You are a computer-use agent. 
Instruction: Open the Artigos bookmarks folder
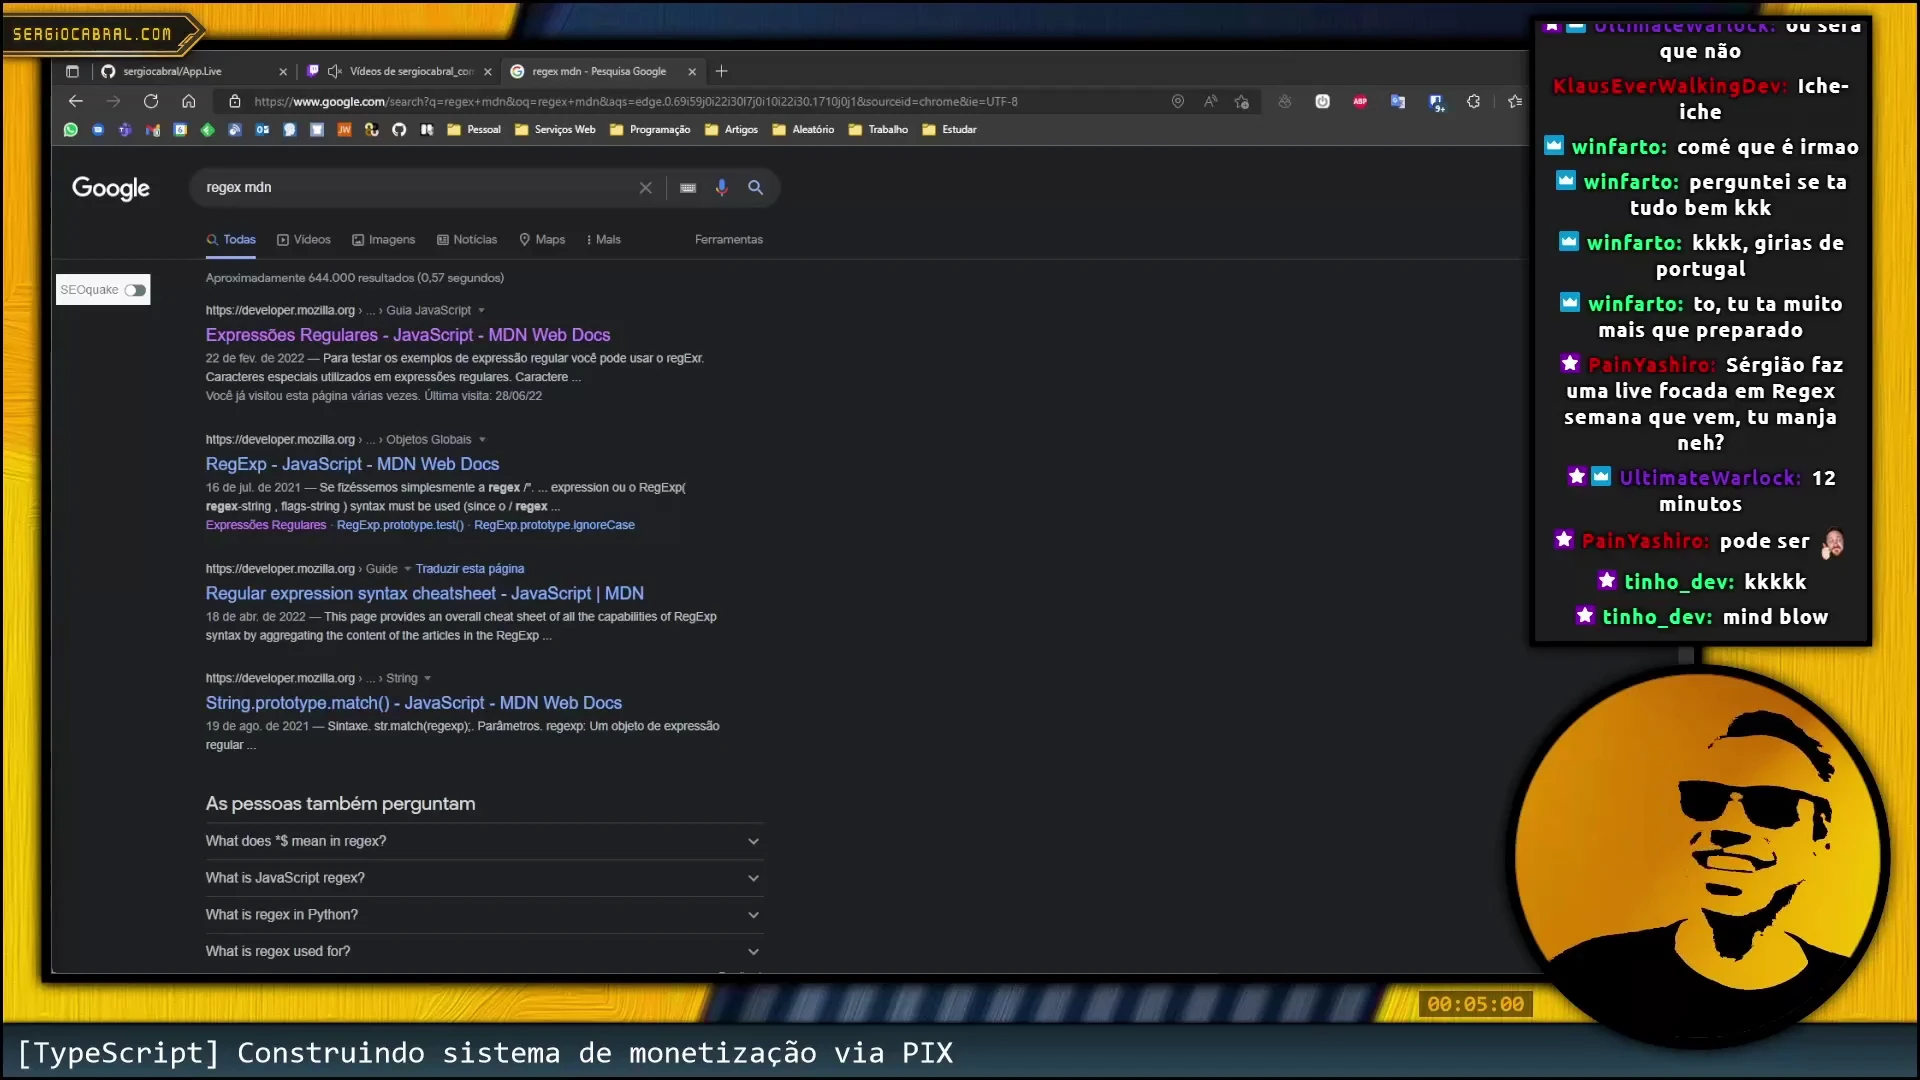[x=731, y=129]
